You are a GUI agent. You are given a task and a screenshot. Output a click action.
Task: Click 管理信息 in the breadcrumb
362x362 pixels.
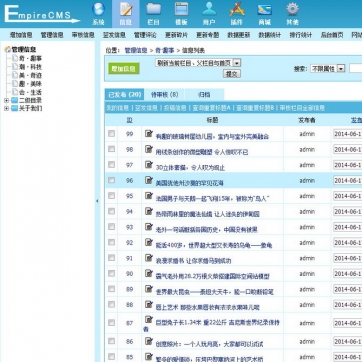pyautogui.click(x=136, y=51)
